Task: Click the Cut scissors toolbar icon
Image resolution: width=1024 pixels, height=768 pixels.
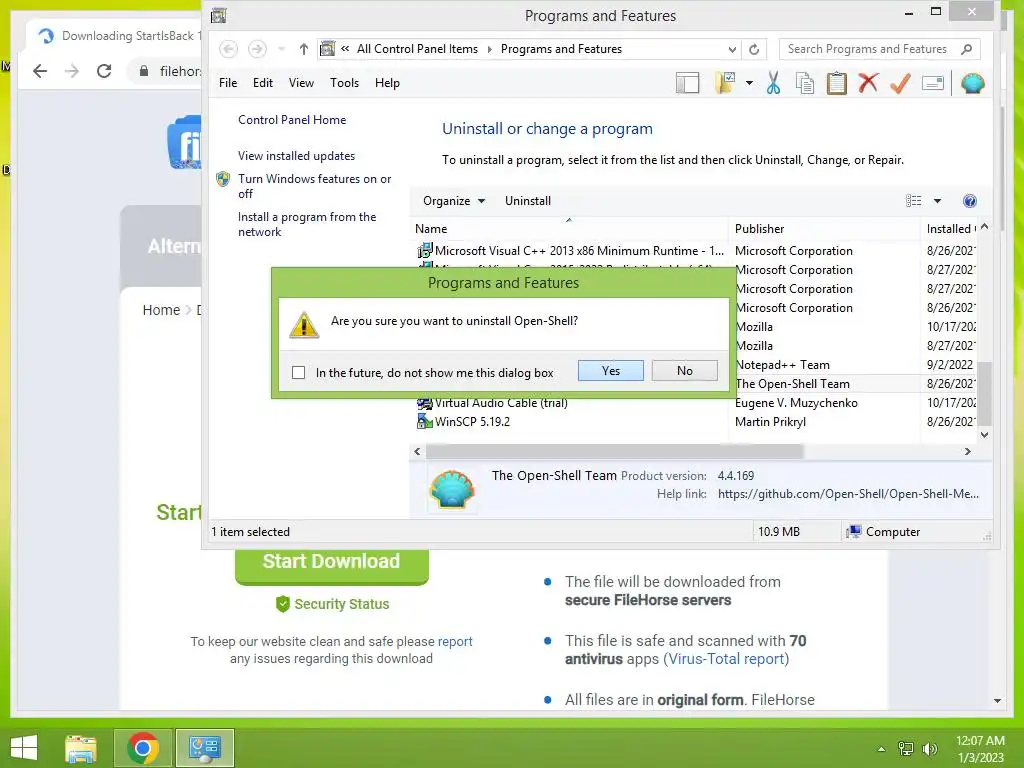Action: 773,84
